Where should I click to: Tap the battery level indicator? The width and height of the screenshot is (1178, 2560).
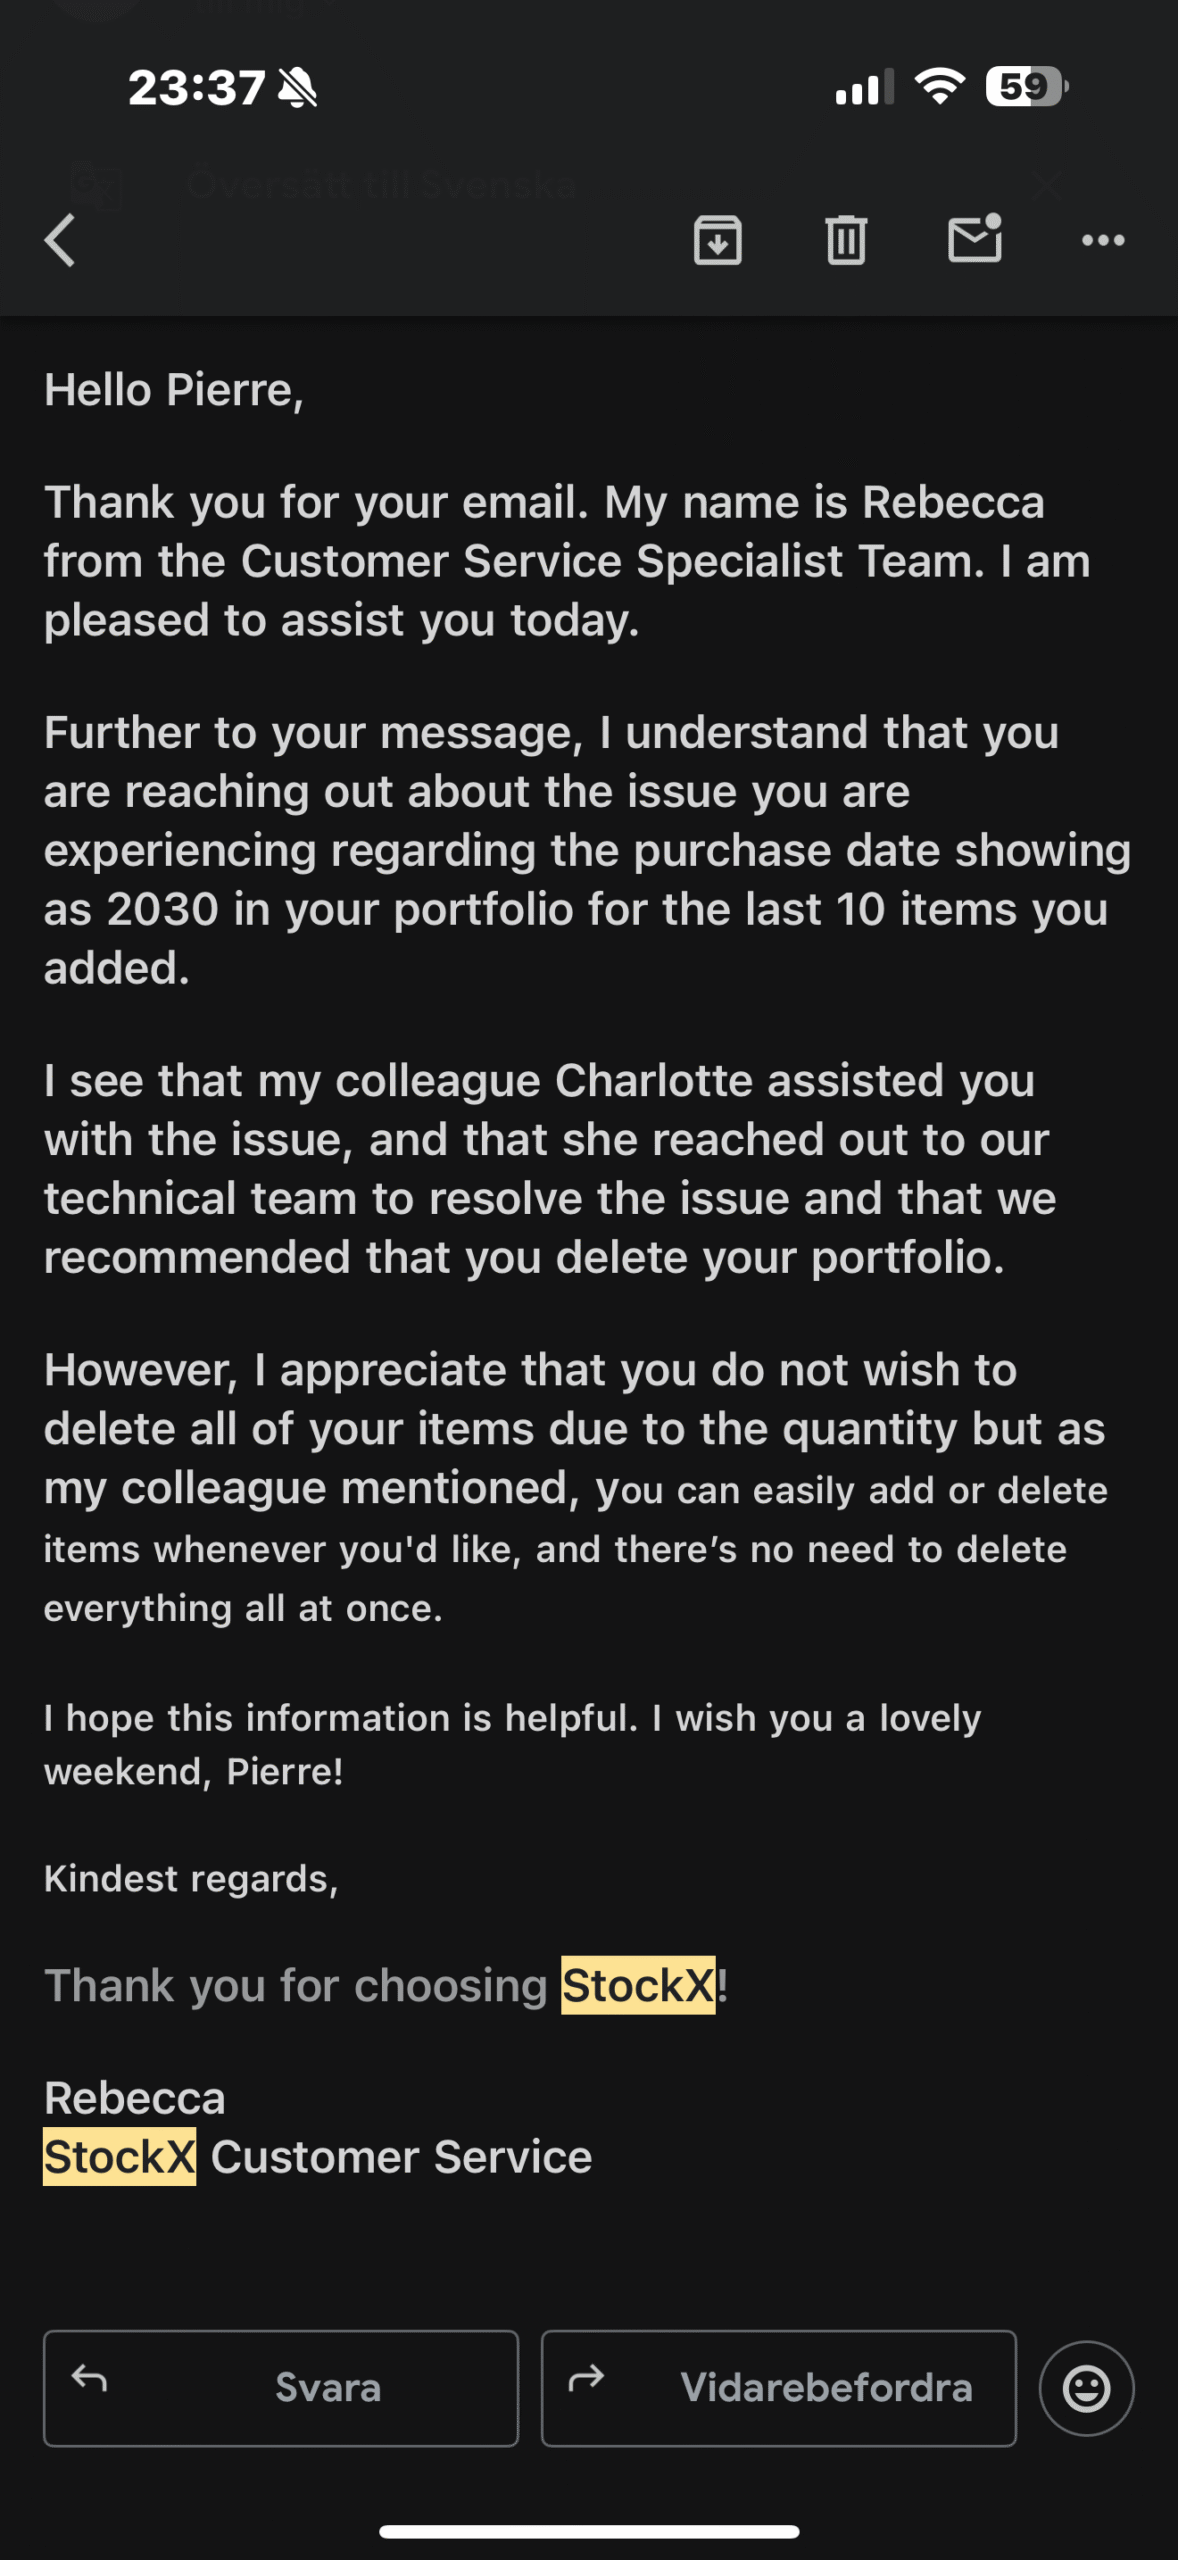pyautogui.click(x=1025, y=87)
